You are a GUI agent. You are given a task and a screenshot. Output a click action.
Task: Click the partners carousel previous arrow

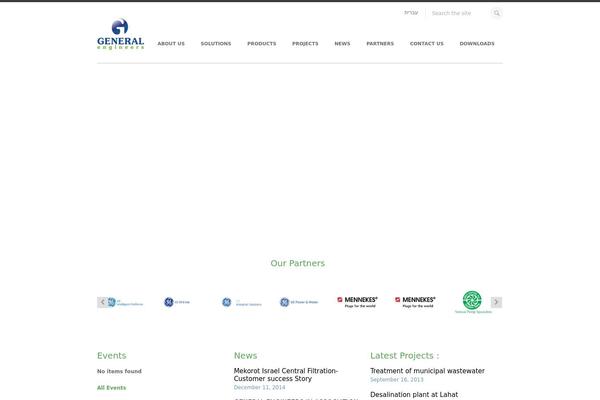point(103,302)
